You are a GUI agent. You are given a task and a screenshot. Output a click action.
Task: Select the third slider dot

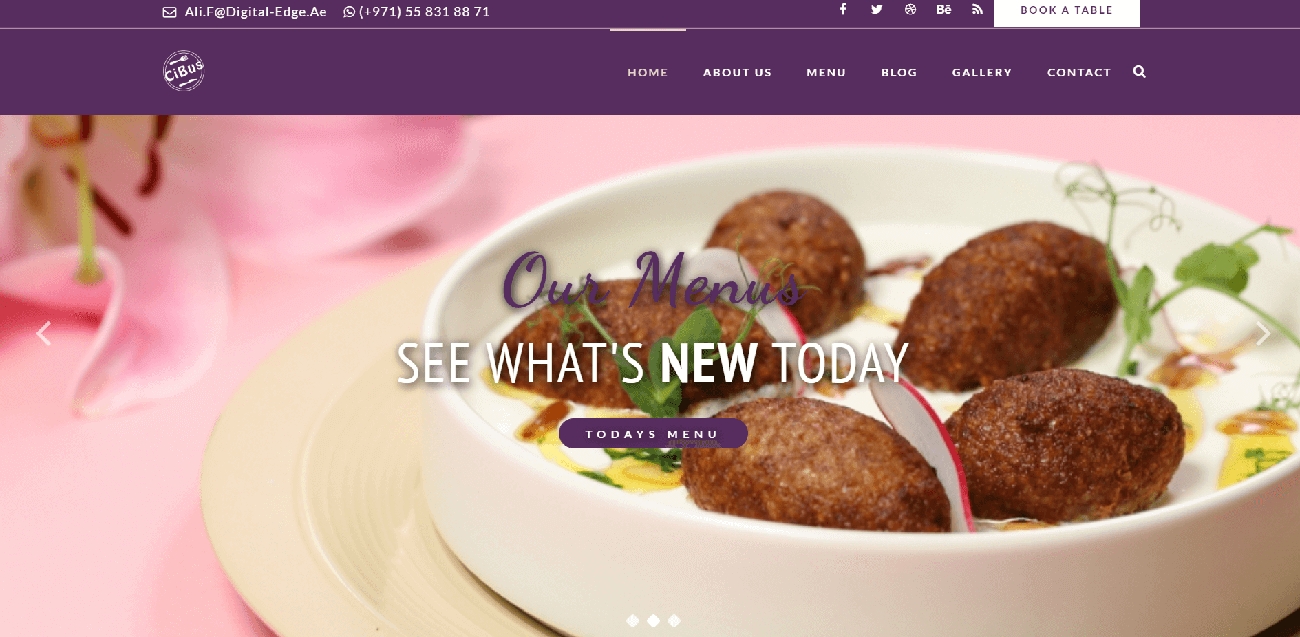674,621
